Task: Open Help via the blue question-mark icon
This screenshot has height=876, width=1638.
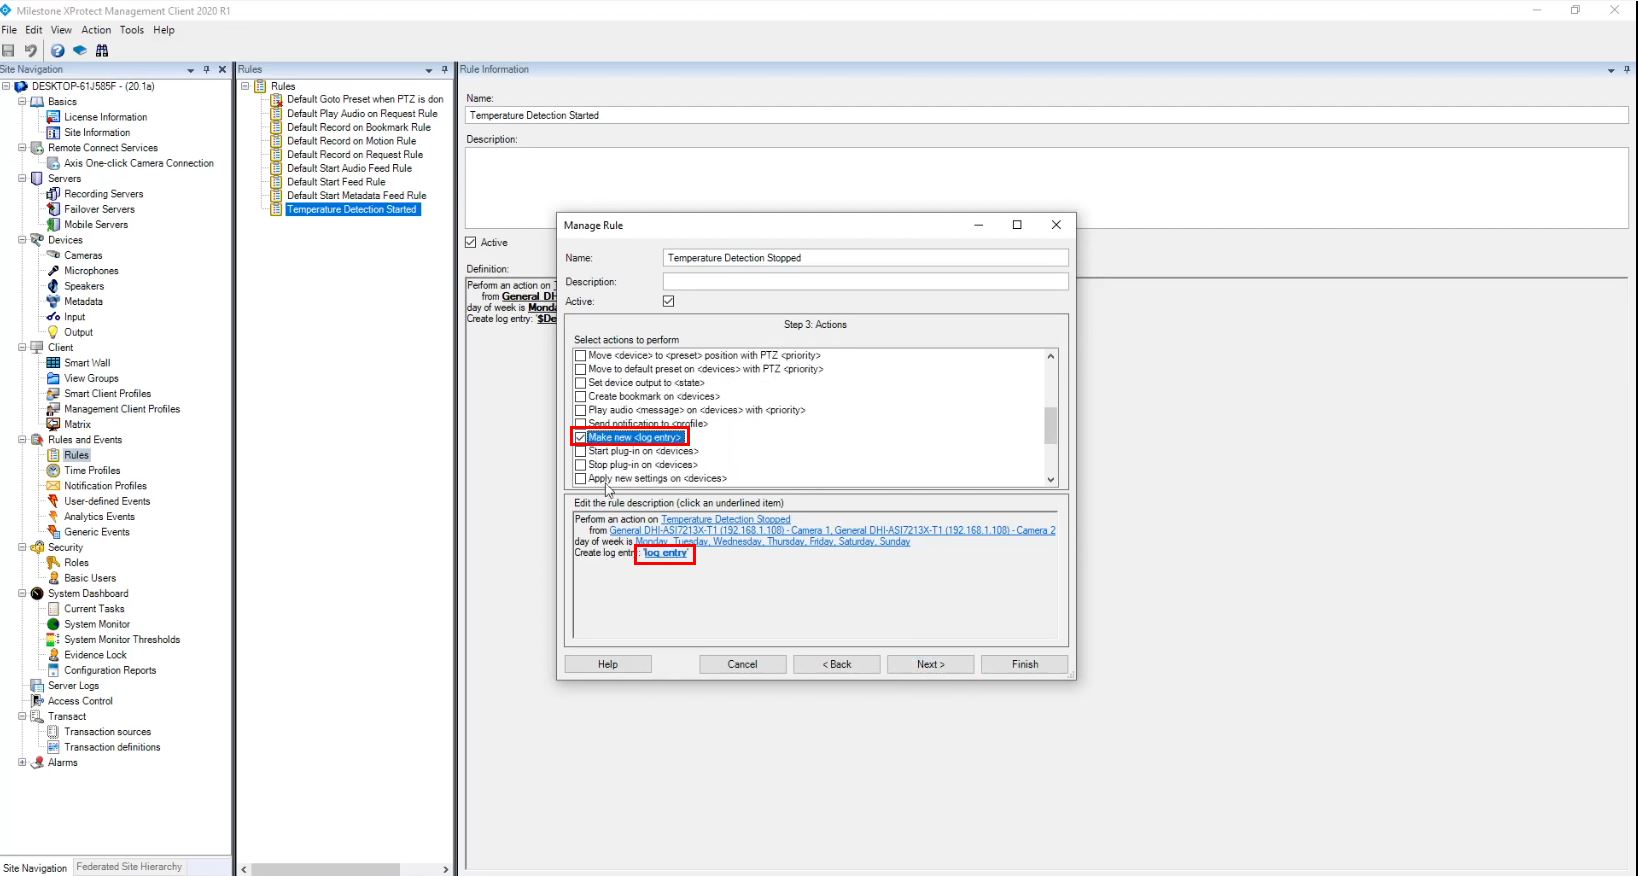Action: [57, 51]
